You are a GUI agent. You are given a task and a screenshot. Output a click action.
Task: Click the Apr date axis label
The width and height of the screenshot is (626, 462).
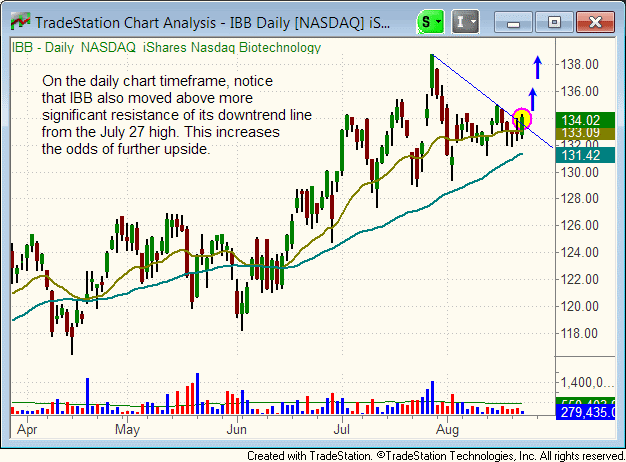click(27, 430)
